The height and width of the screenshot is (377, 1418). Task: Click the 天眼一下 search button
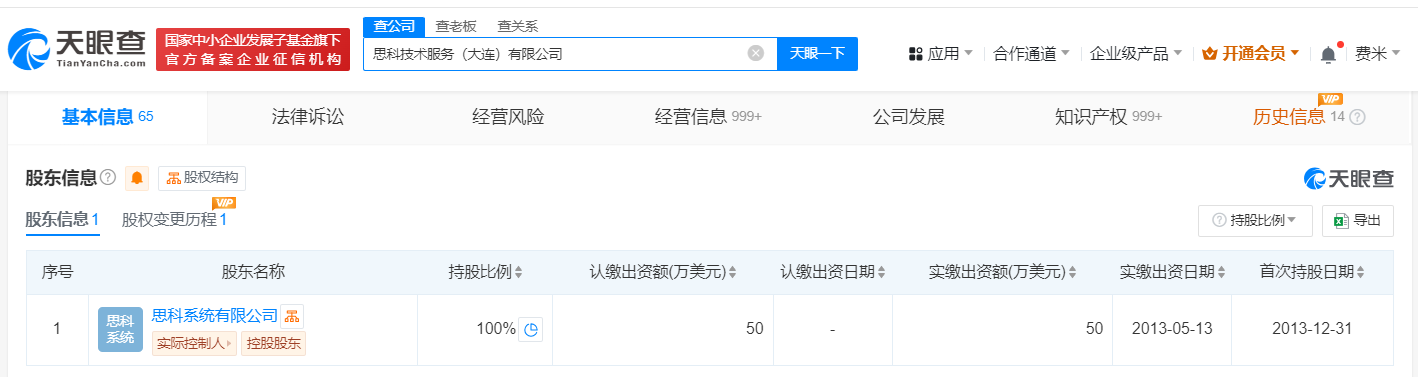click(817, 54)
